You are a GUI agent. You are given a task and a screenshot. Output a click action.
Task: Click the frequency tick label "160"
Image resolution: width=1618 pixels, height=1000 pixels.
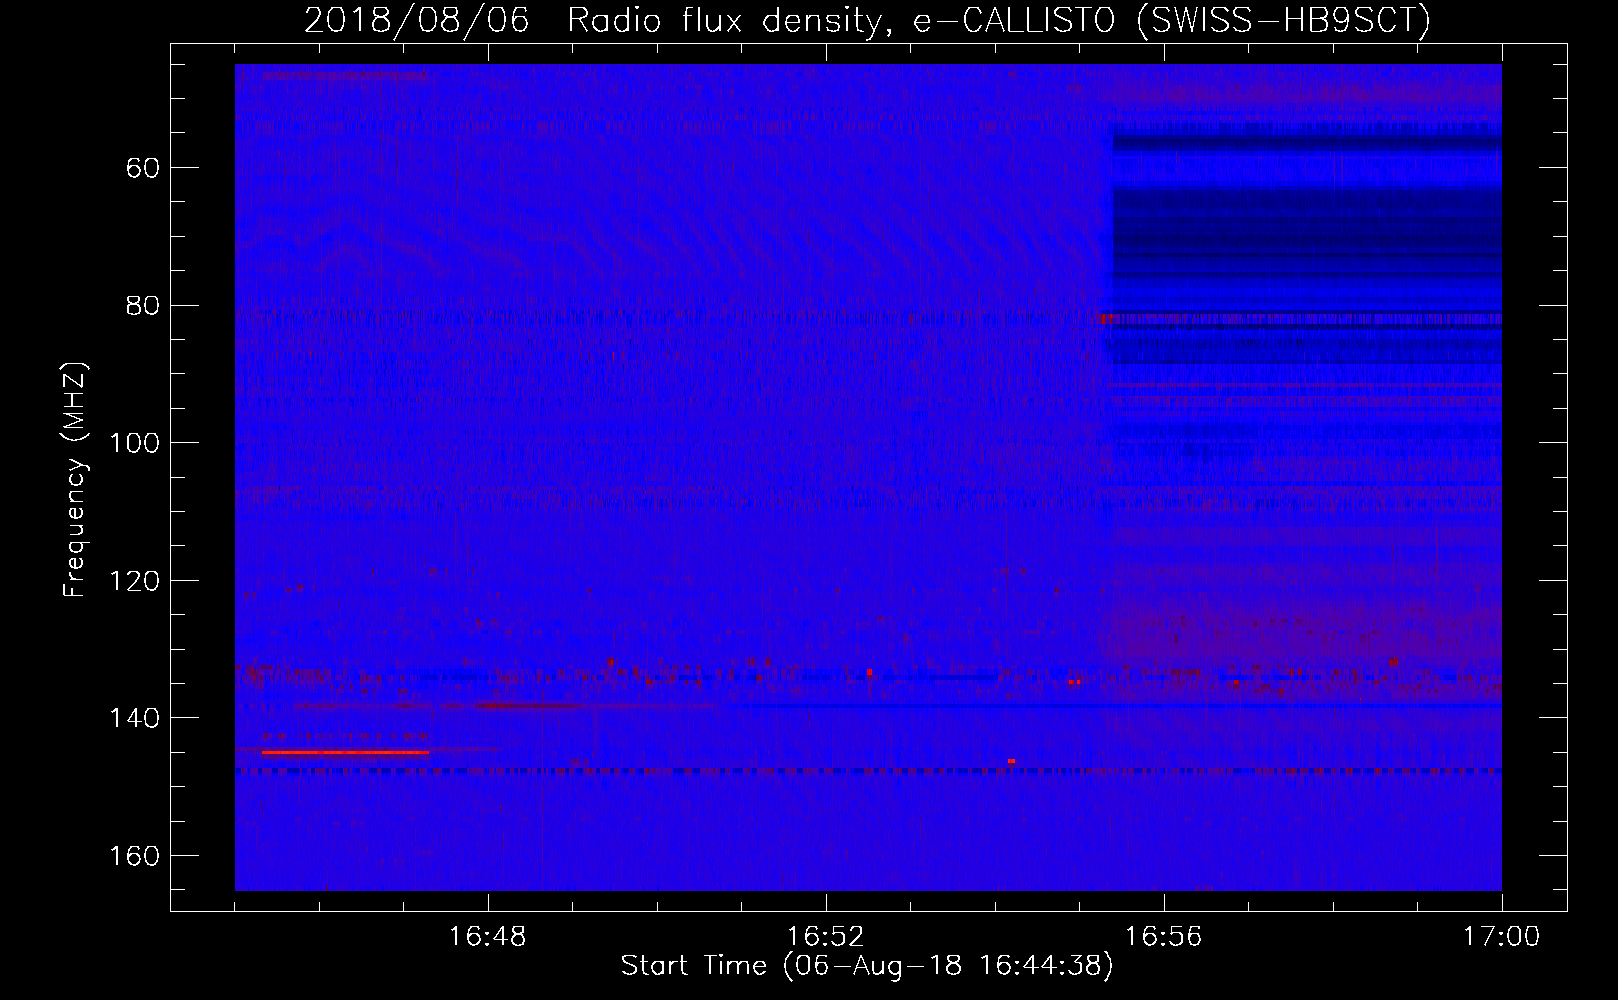click(x=134, y=857)
